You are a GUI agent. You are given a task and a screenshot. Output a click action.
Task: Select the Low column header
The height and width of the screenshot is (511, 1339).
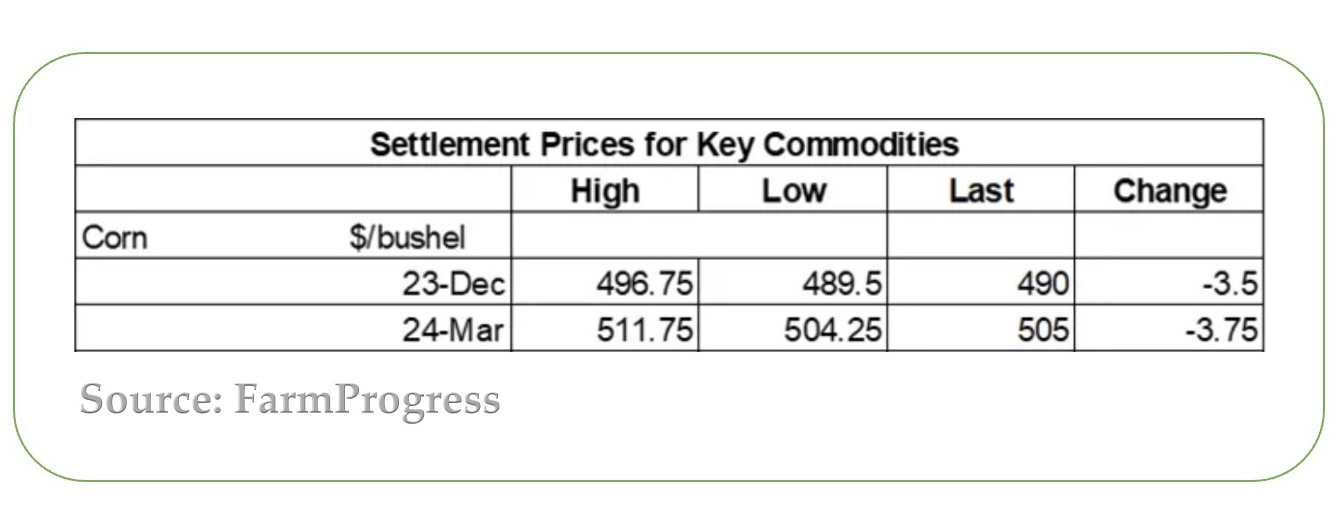[794, 190]
